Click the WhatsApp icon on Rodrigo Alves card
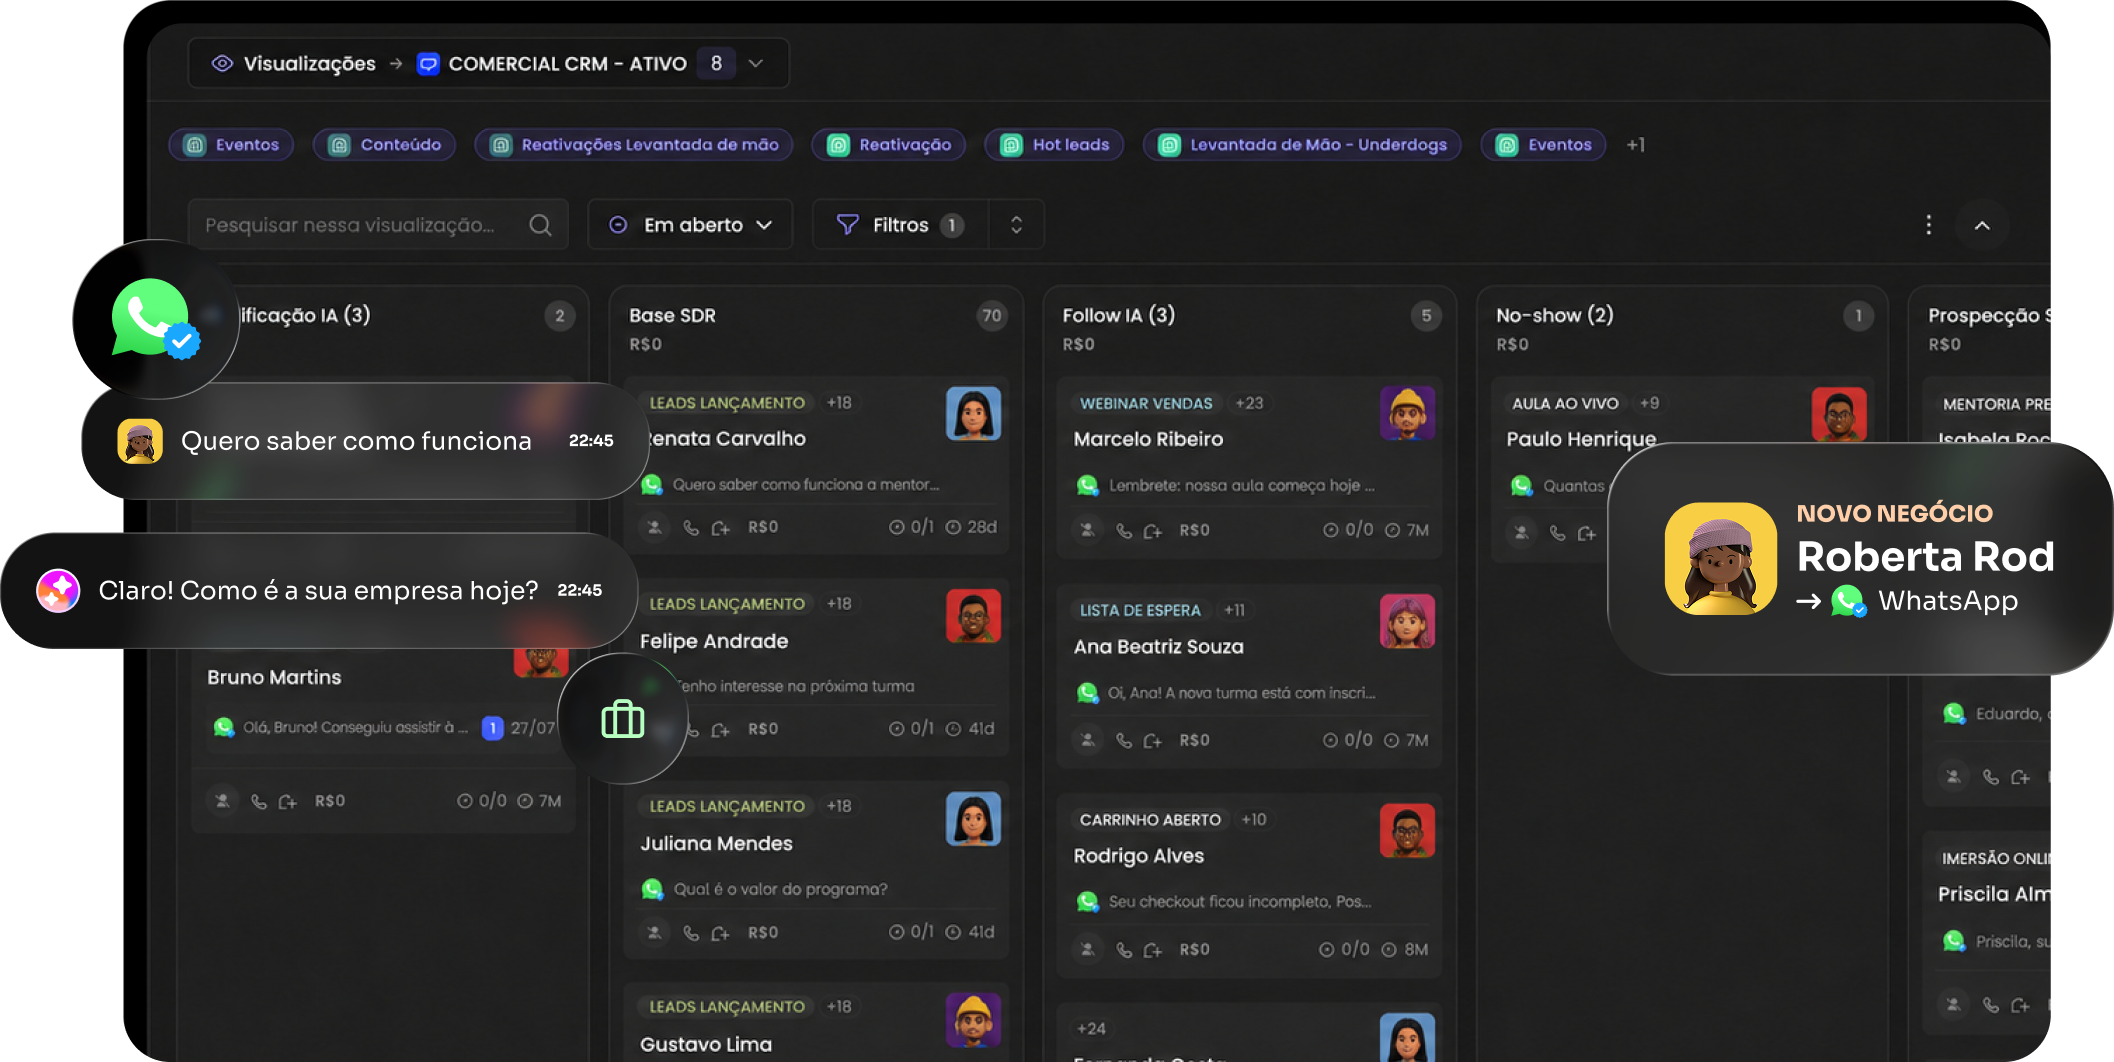Screen dimensions: 2114x1062 (1087, 901)
